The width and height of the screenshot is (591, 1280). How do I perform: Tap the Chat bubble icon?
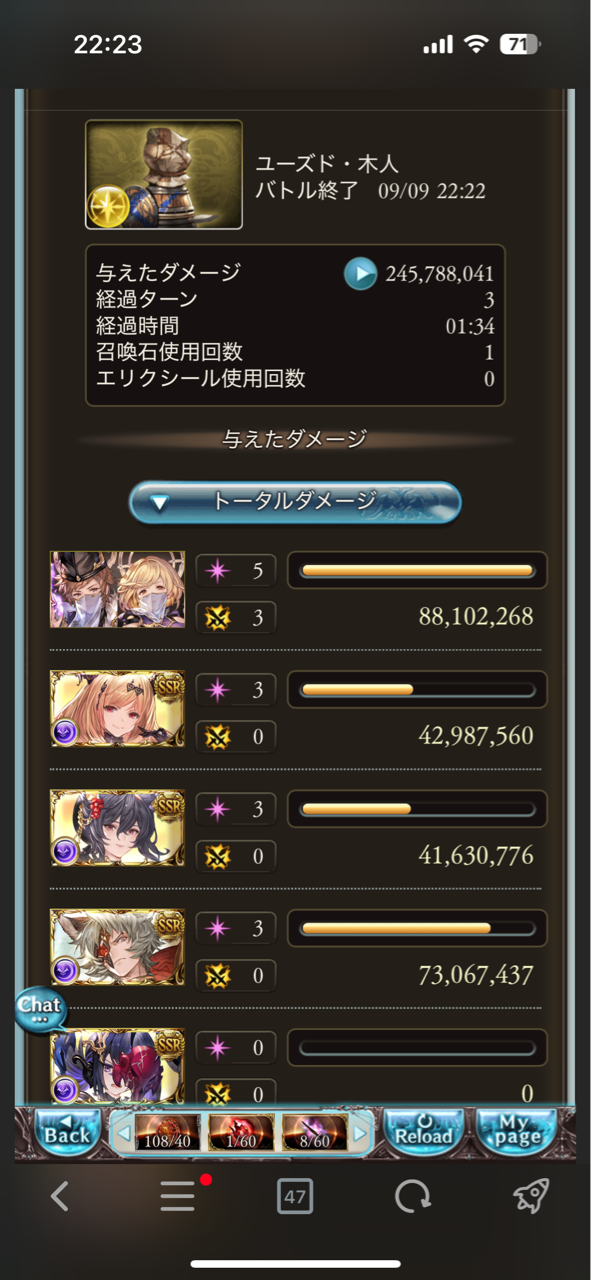tap(40, 1008)
